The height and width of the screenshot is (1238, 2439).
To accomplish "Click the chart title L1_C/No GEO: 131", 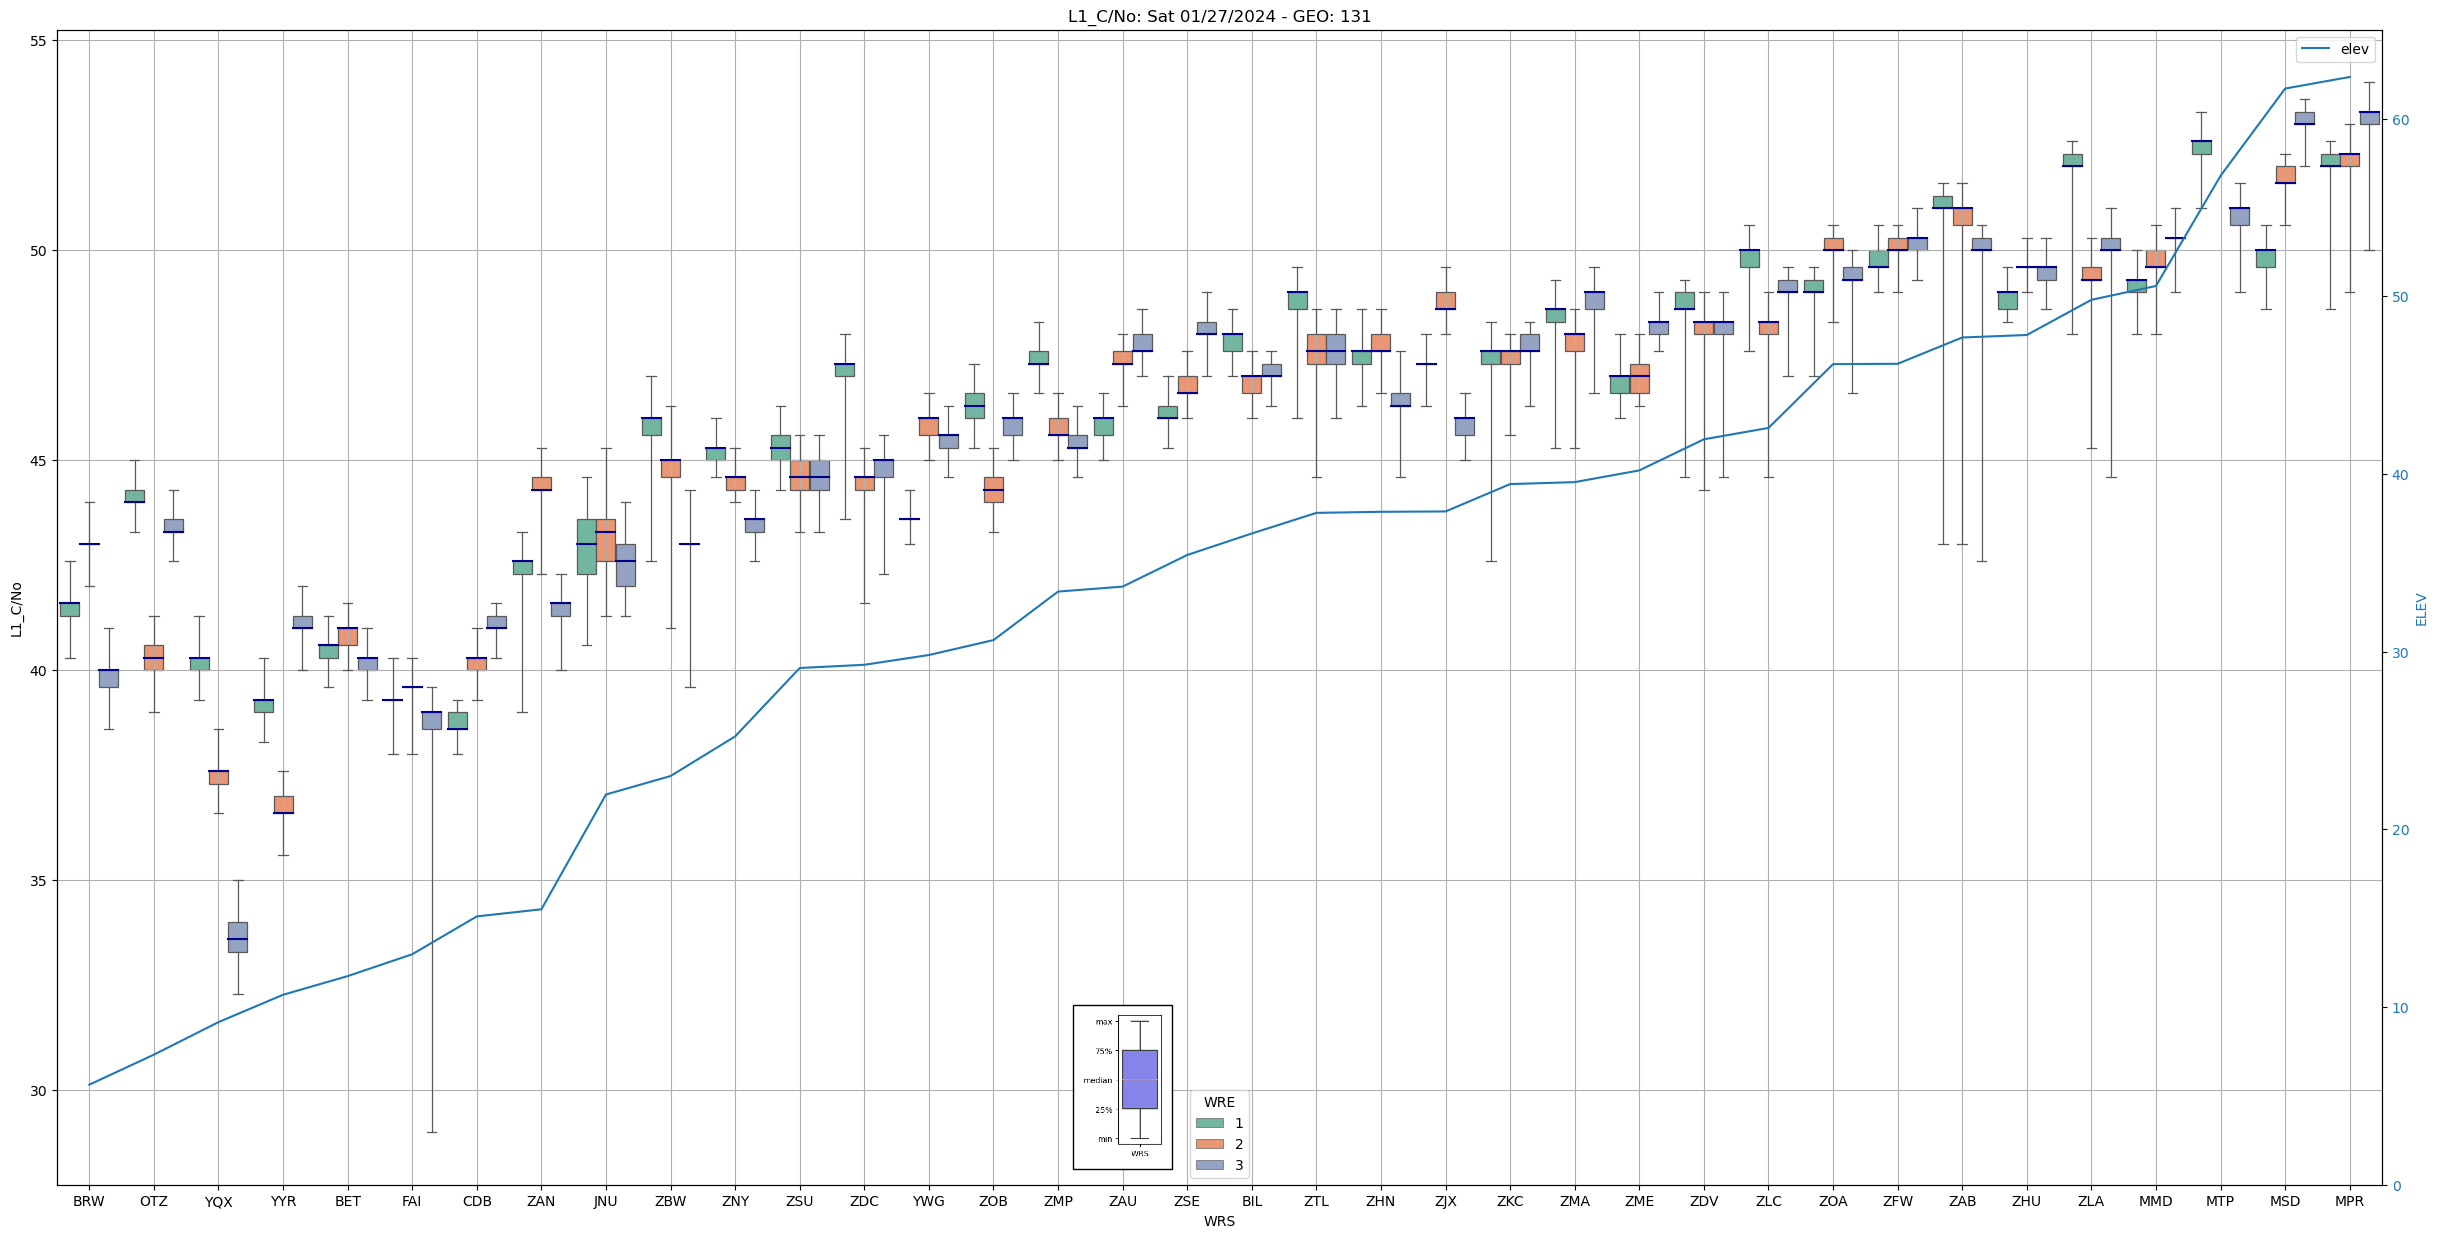I will [1219, 16].
